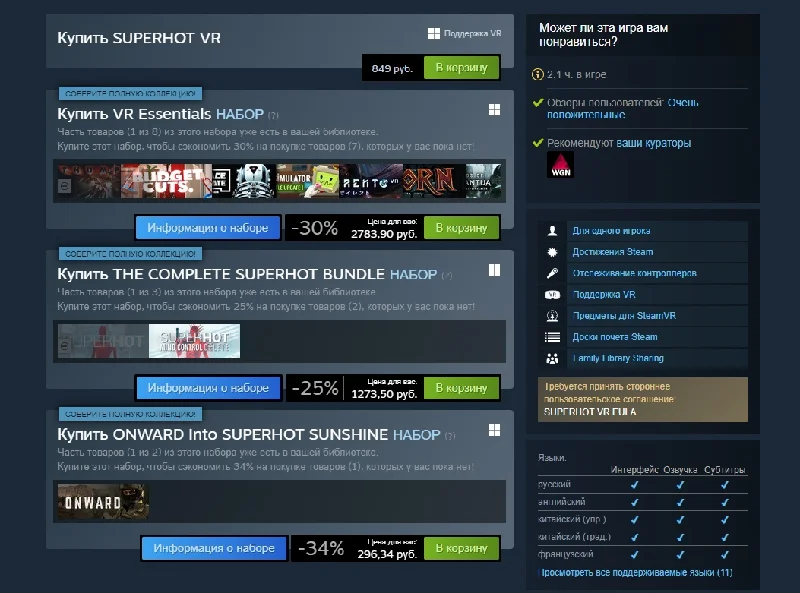Viewport: 800px width, 593px height.
Task: Open SUPERHOT MIND CONTROL DELETE thumbnail
Action: click(x=194, y=341)
